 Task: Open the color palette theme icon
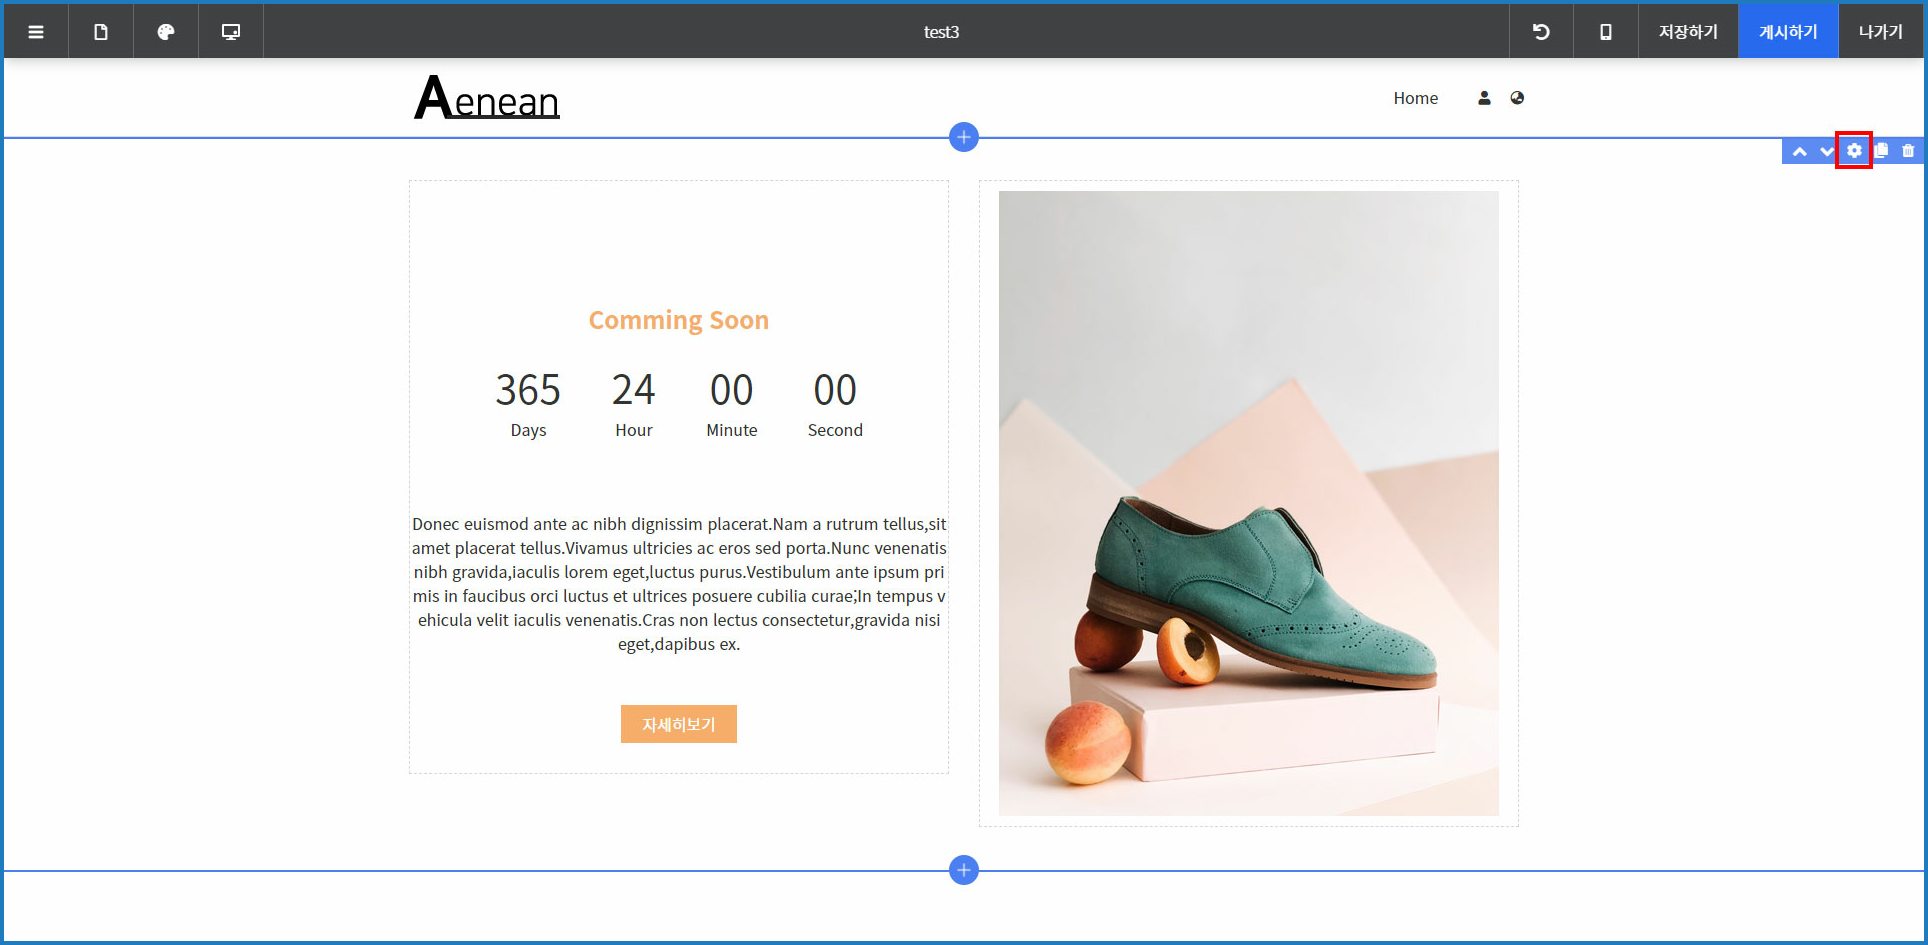point(166,32)
